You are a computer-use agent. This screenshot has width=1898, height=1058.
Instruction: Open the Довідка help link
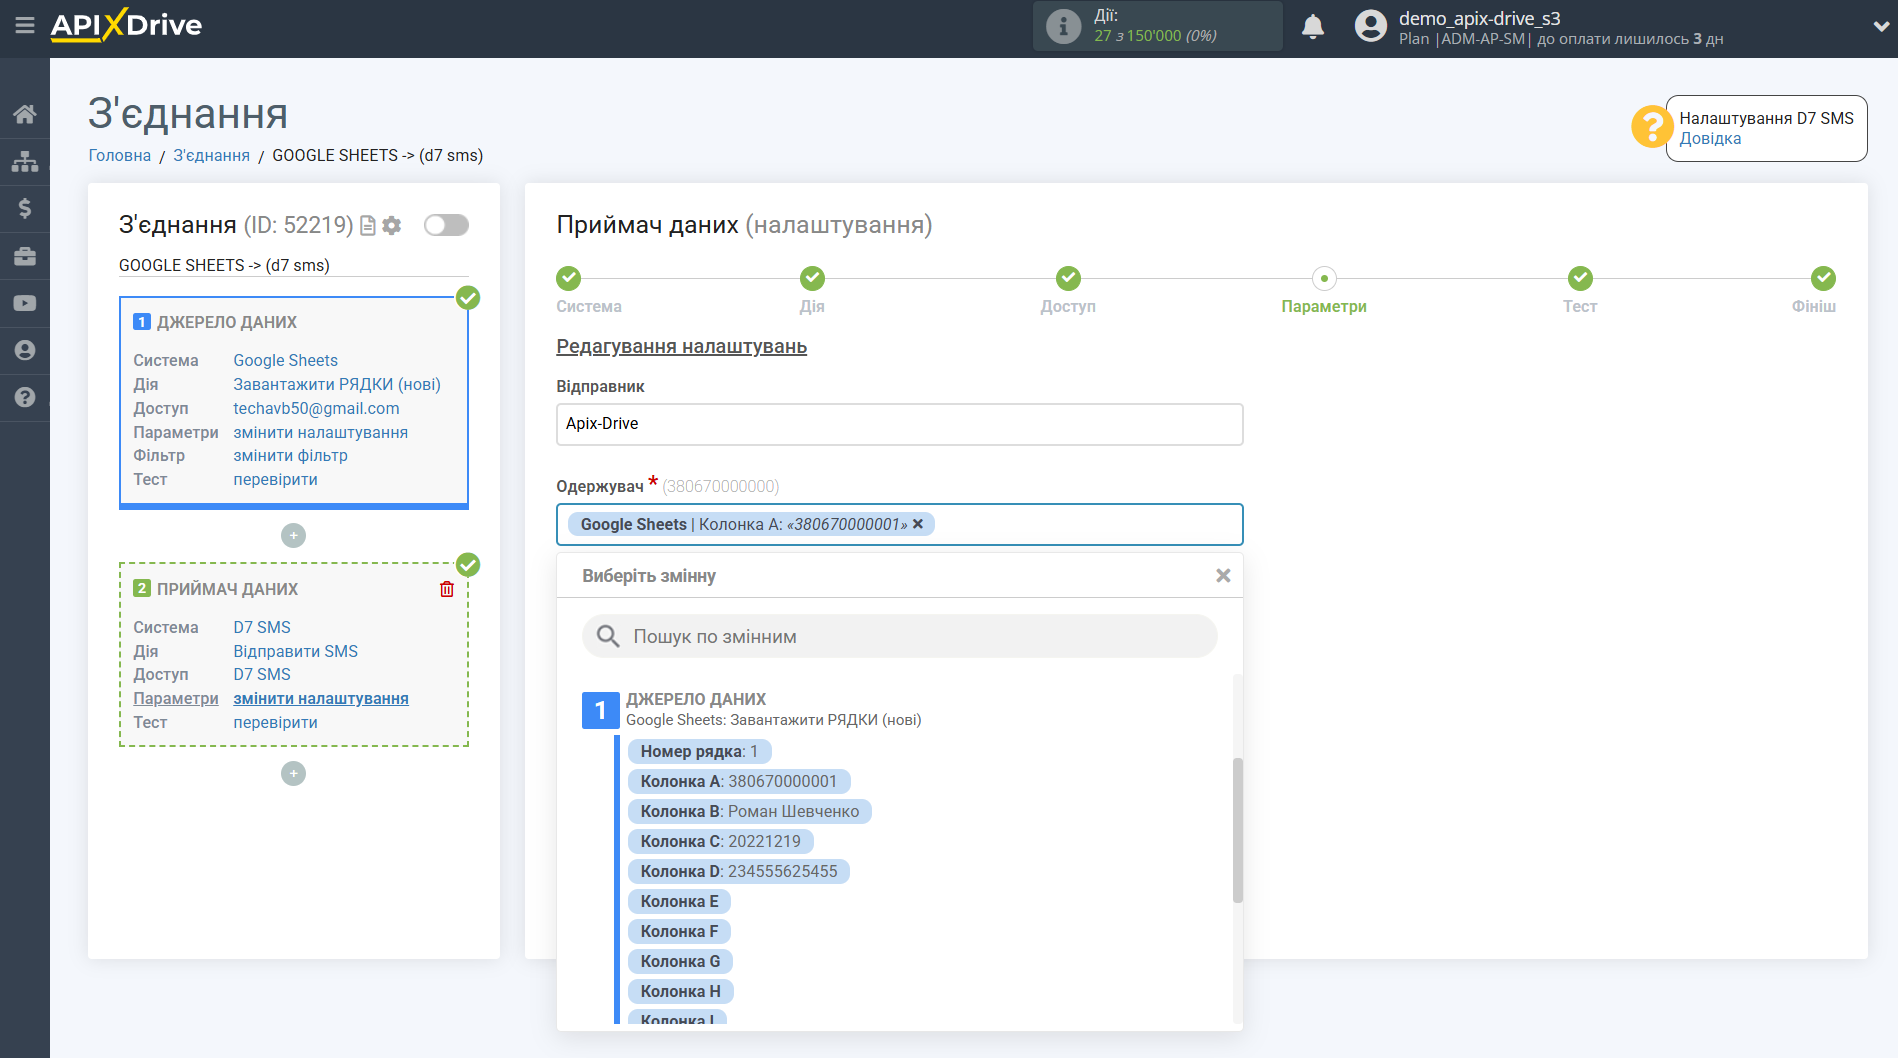pos(1709,139)
